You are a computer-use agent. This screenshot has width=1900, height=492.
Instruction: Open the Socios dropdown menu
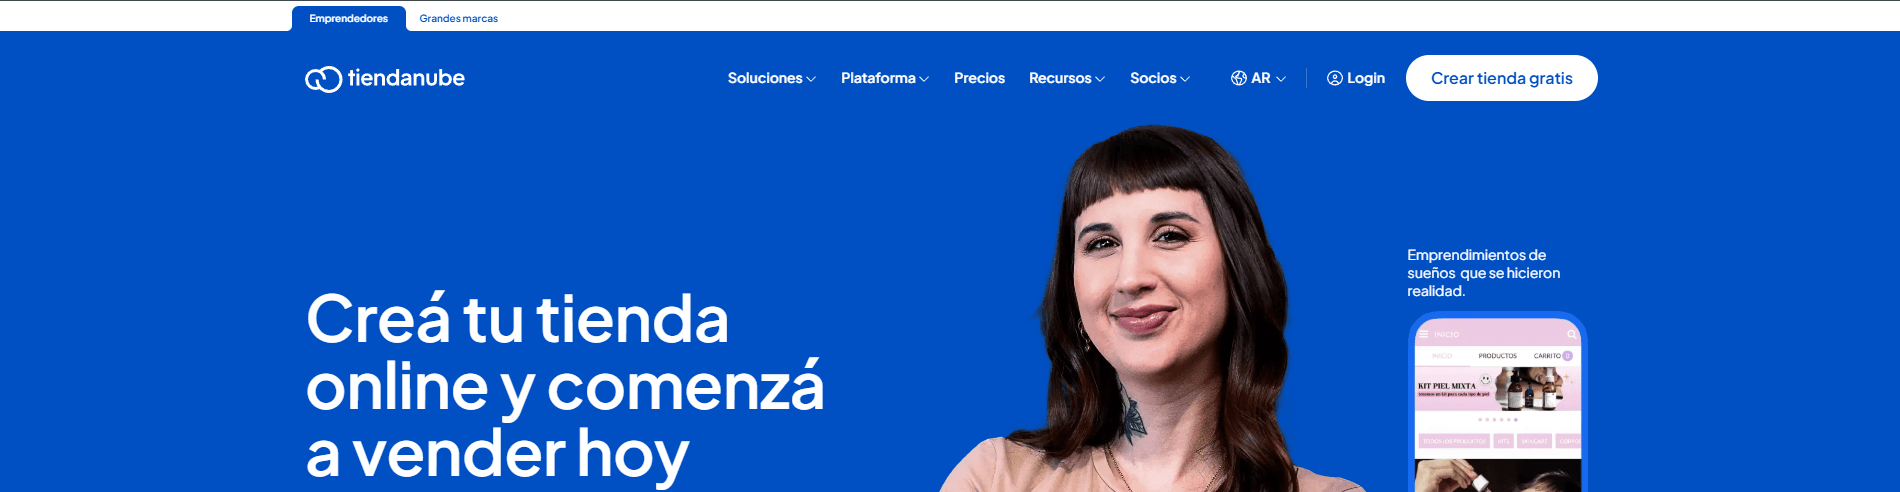tap(1159, 78)
